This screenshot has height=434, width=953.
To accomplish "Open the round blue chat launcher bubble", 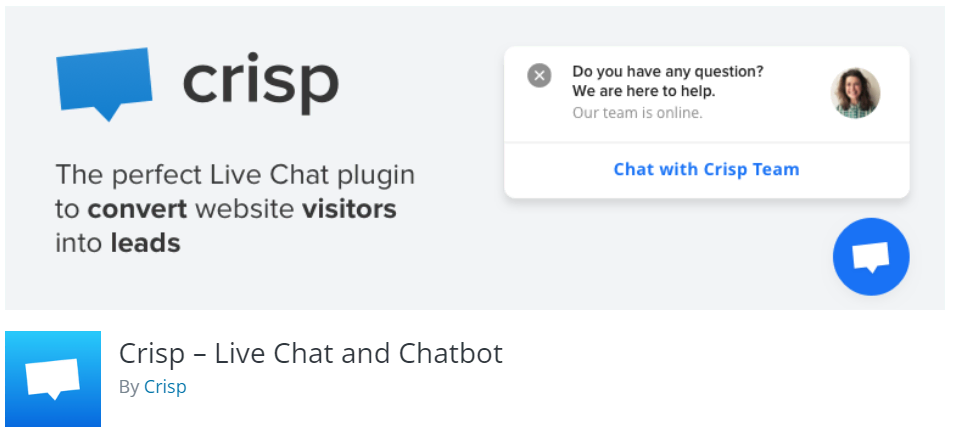I will click(871, 257).
